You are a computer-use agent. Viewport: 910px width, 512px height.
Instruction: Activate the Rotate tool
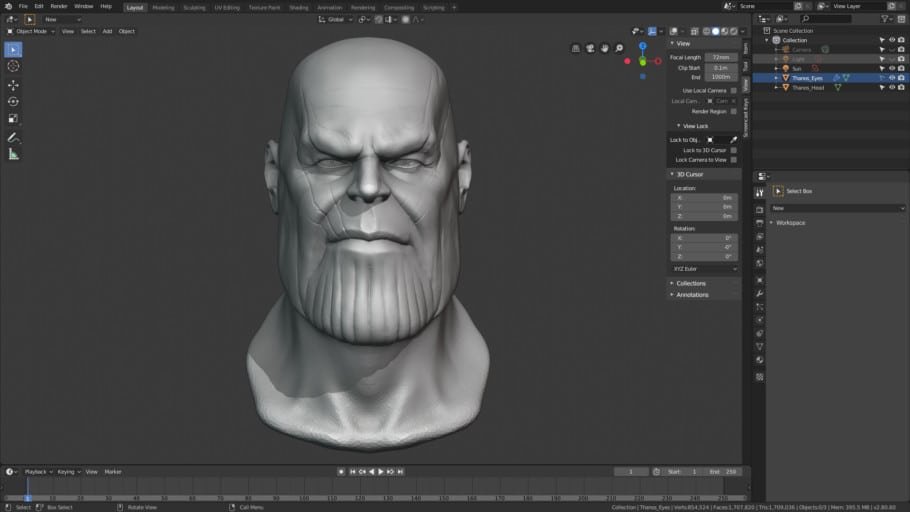13,102
